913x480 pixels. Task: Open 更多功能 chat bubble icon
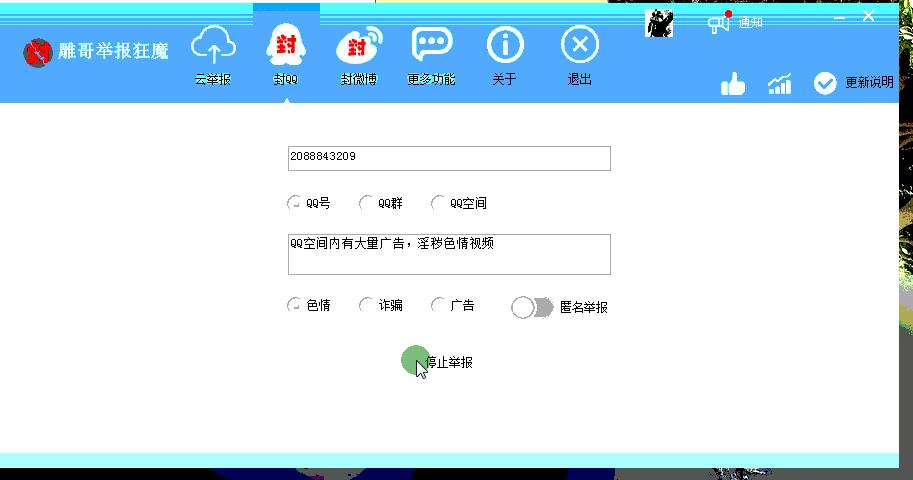point(432,46)
